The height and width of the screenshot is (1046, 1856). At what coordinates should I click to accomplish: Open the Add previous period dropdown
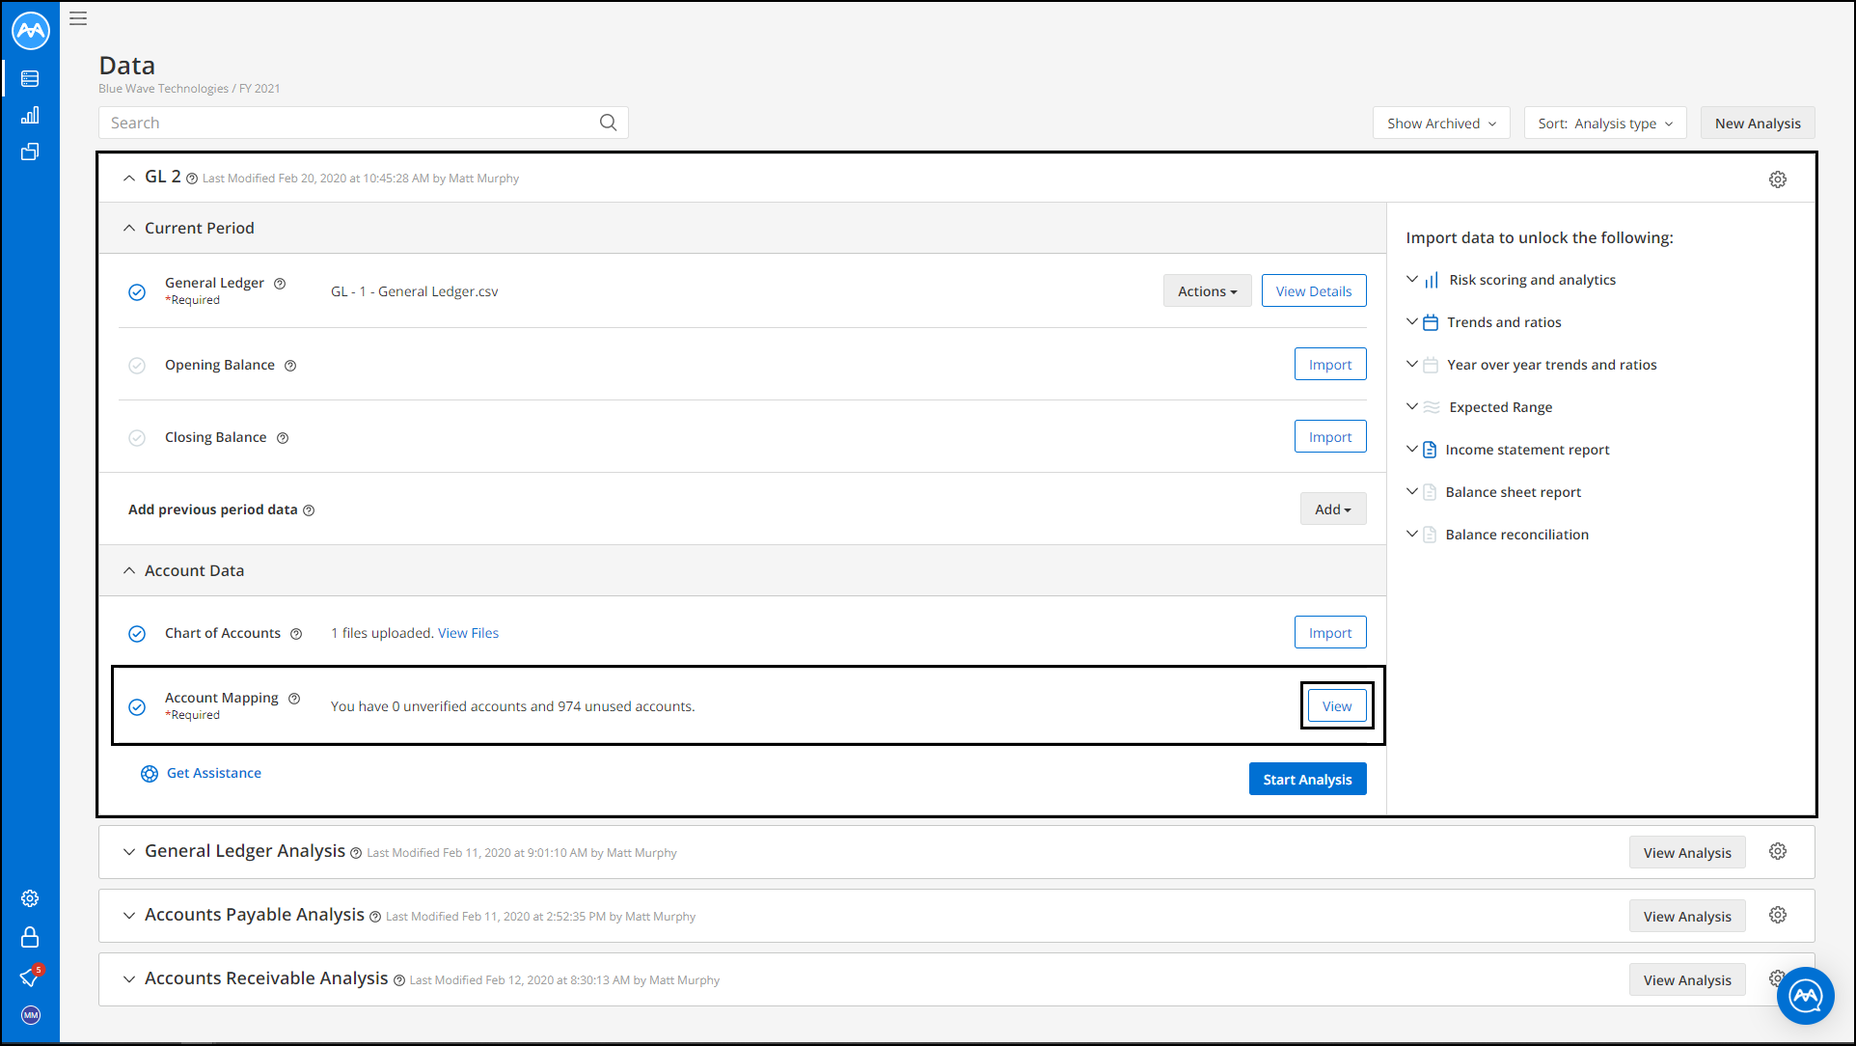pos(1333,509)
